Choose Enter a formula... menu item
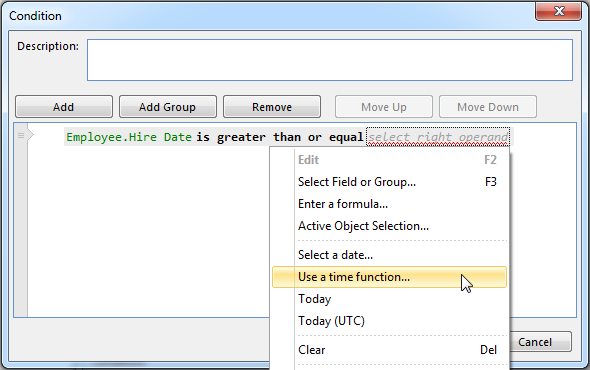 389,204
